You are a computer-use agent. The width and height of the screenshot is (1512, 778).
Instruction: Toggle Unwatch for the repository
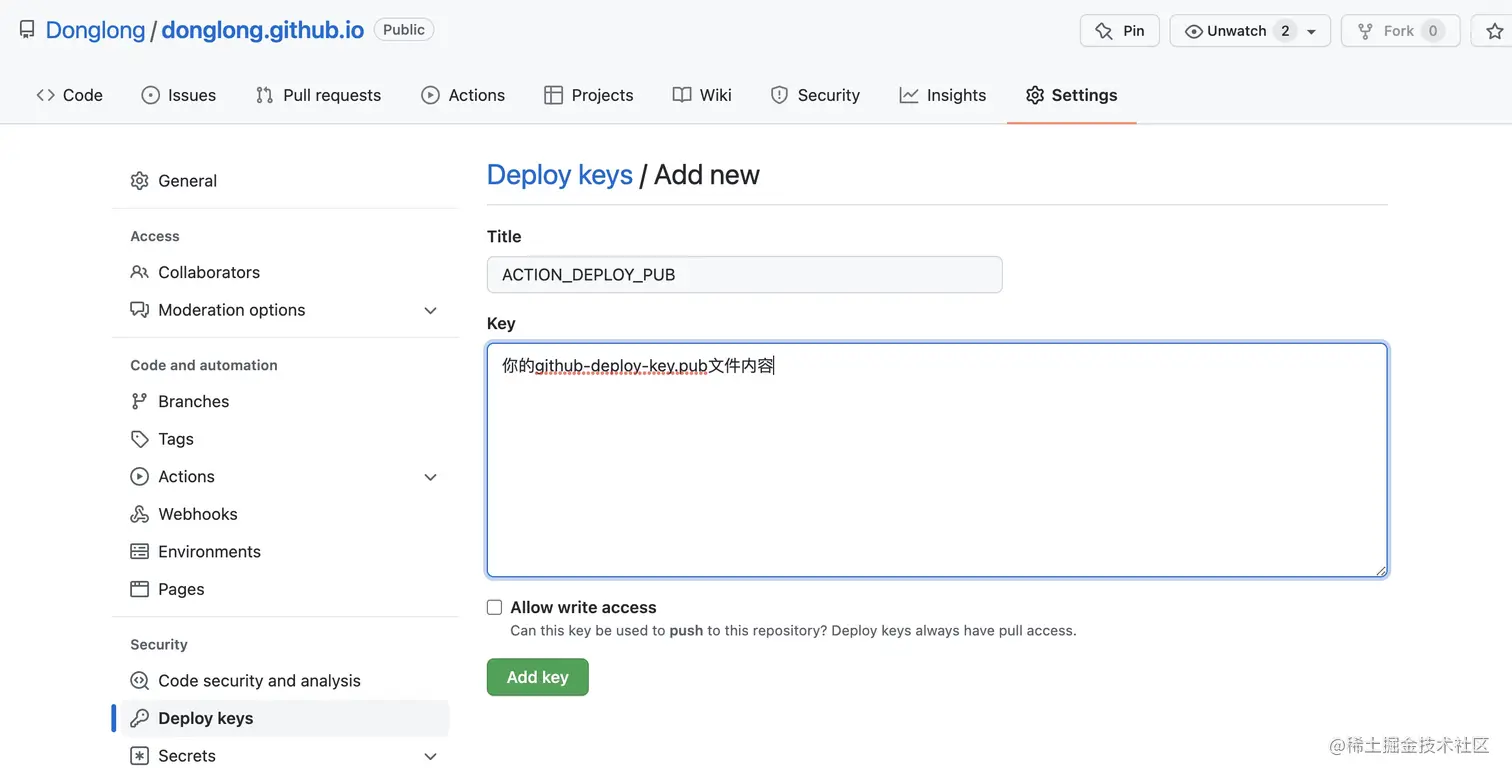[1228, 30]
